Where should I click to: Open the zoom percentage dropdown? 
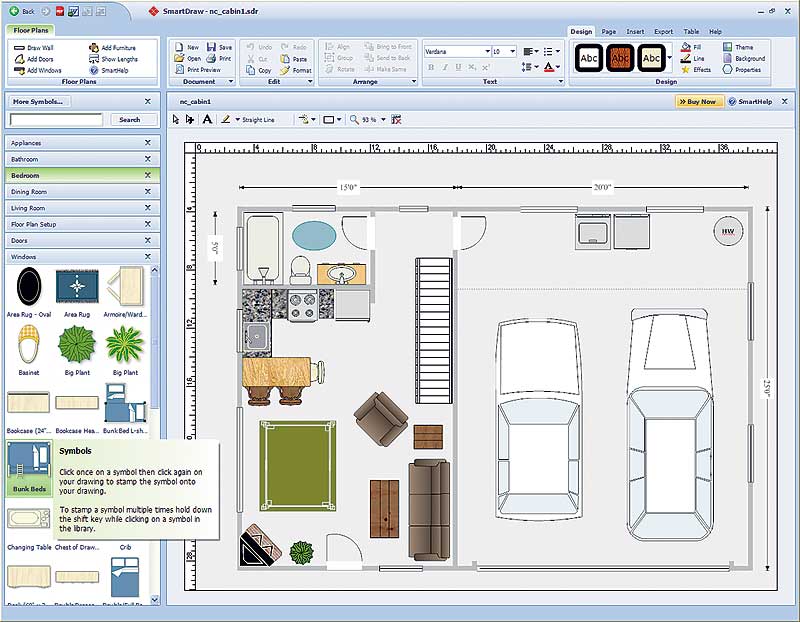(x=383, y=119)
